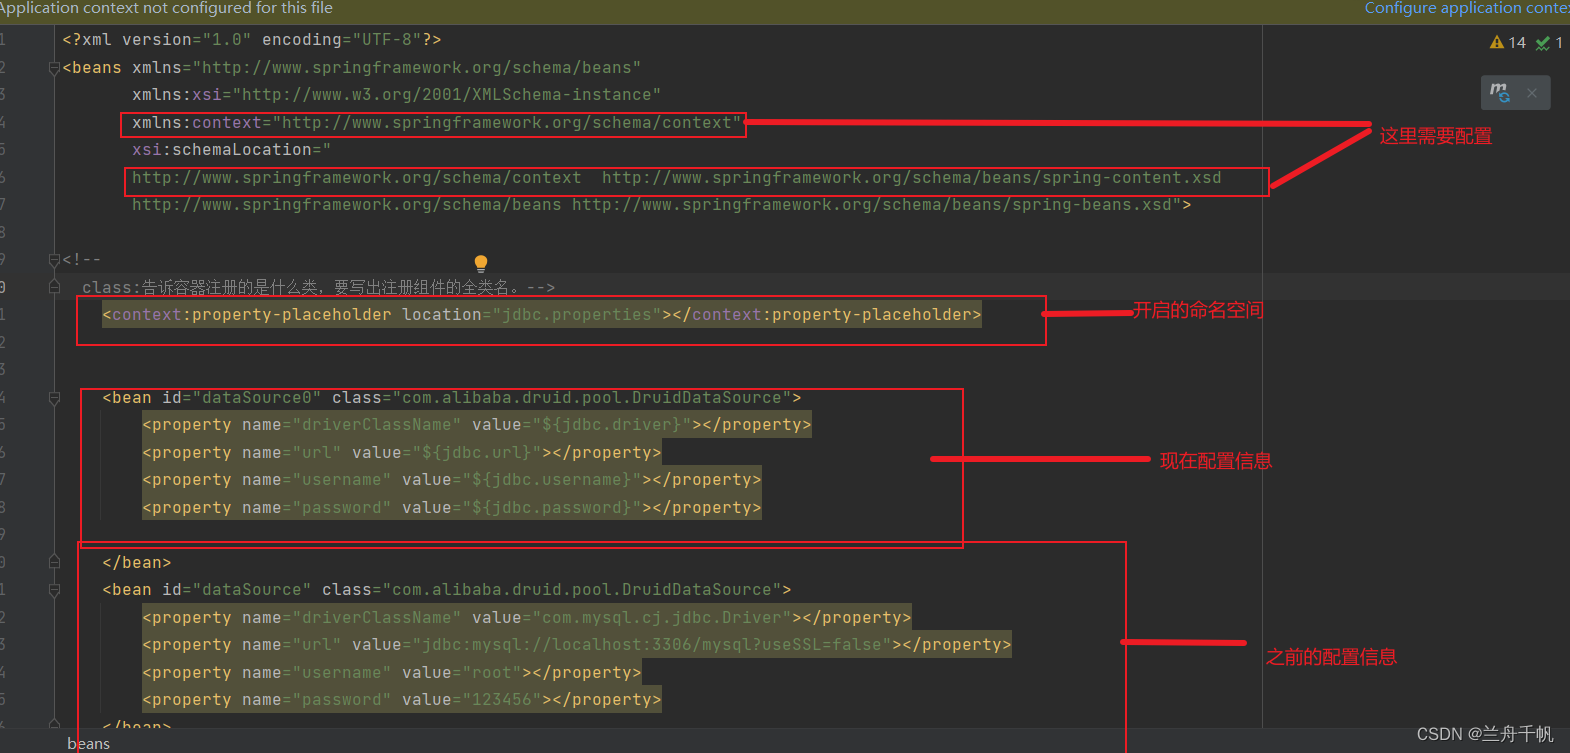1570x753 pixels.
Task: Click the jdbc.properties location value
Action: point(576,315)
